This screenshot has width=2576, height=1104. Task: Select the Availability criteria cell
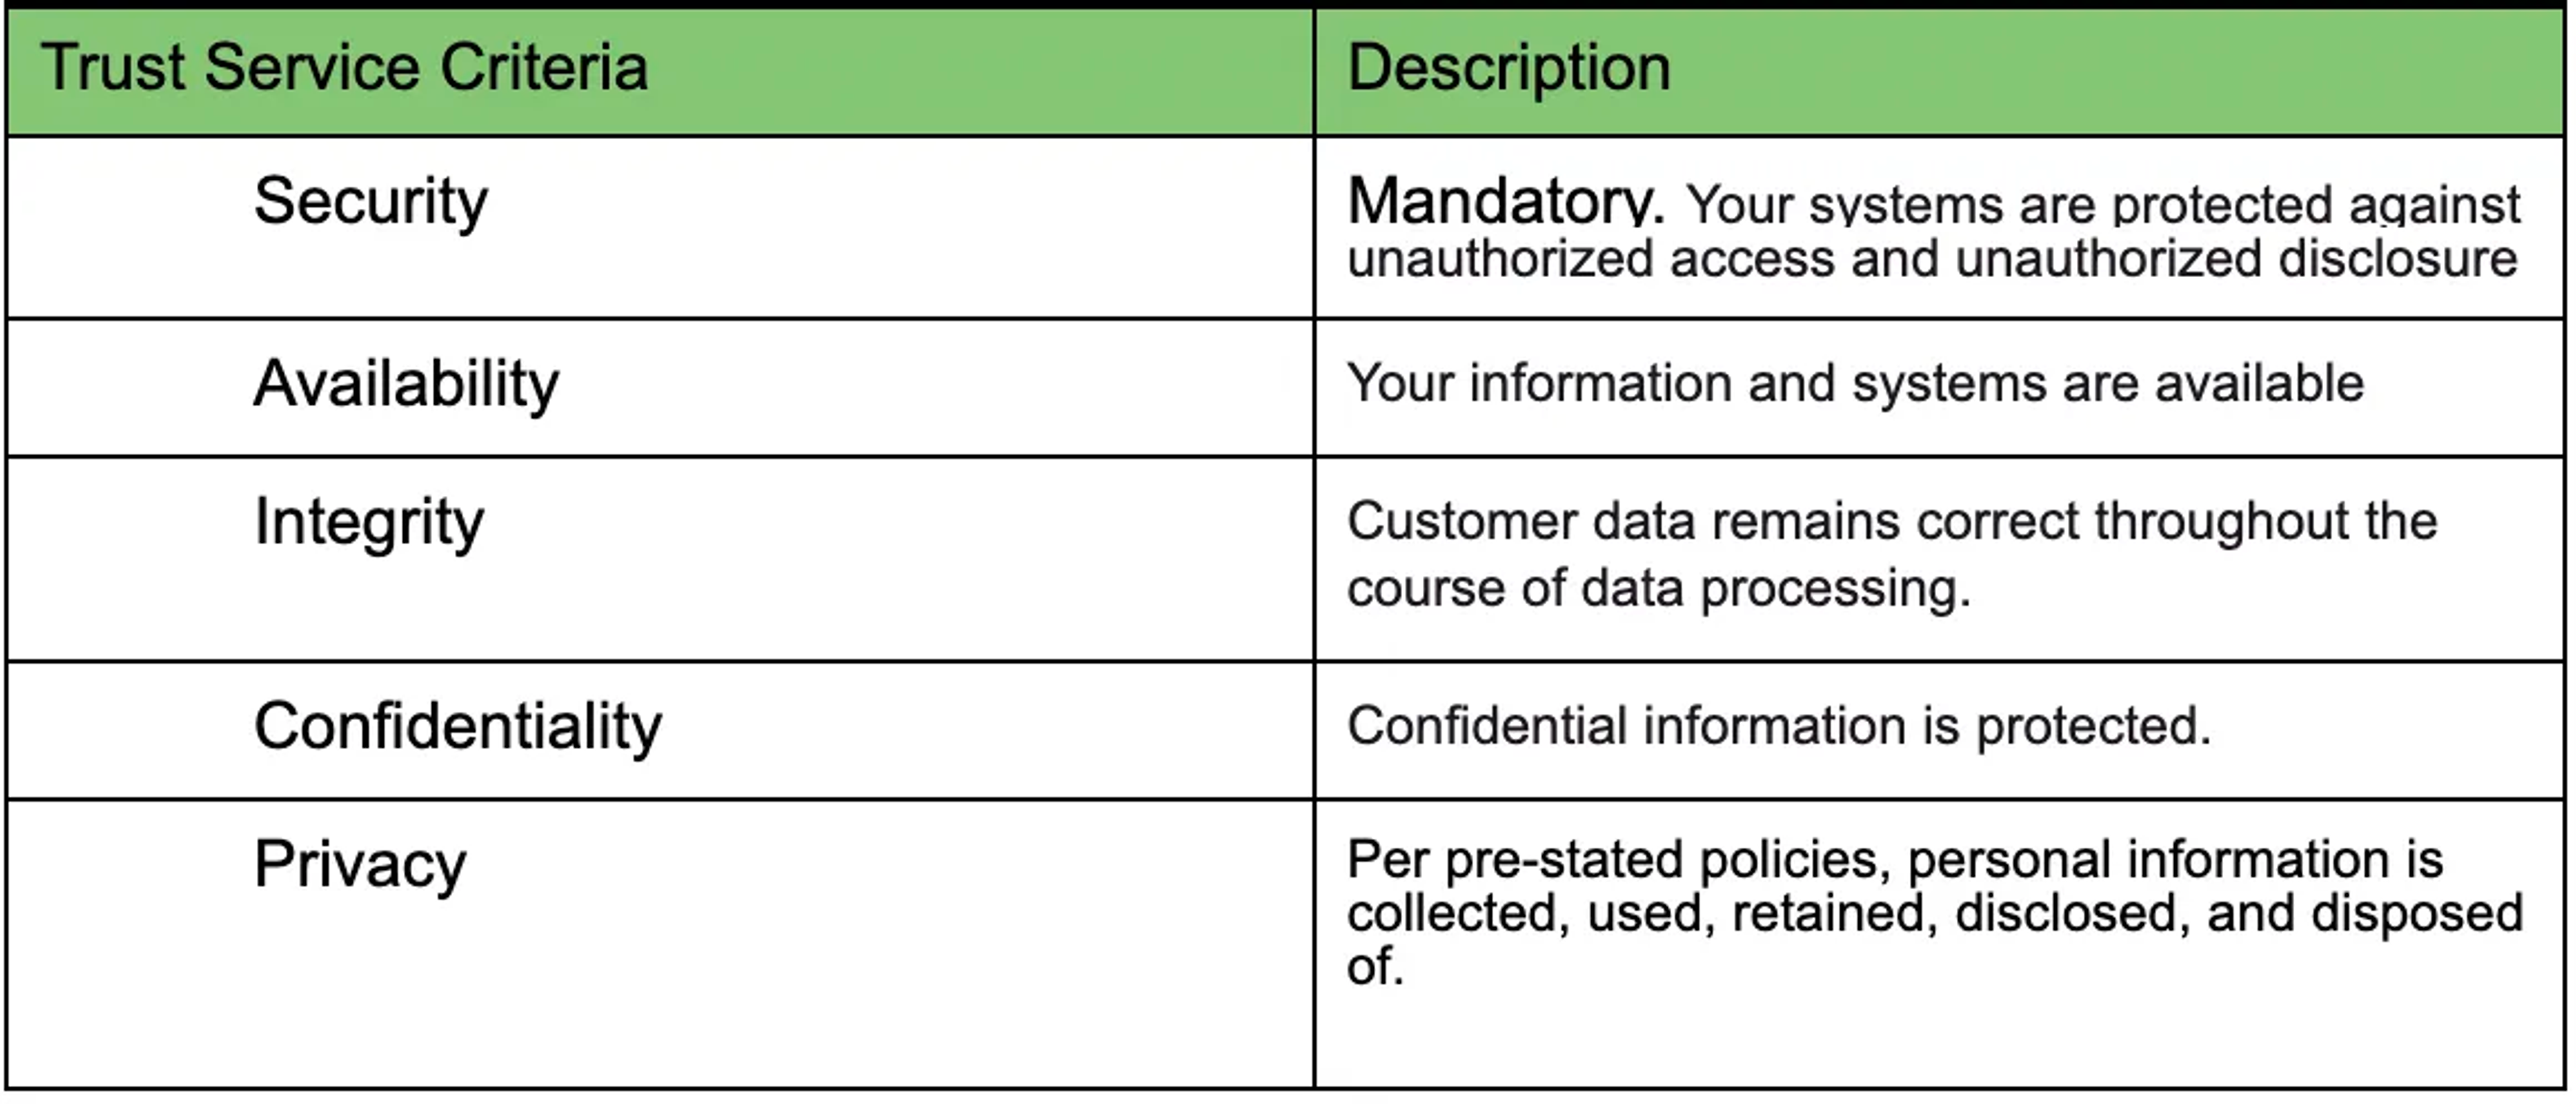(x=660, y=388)
